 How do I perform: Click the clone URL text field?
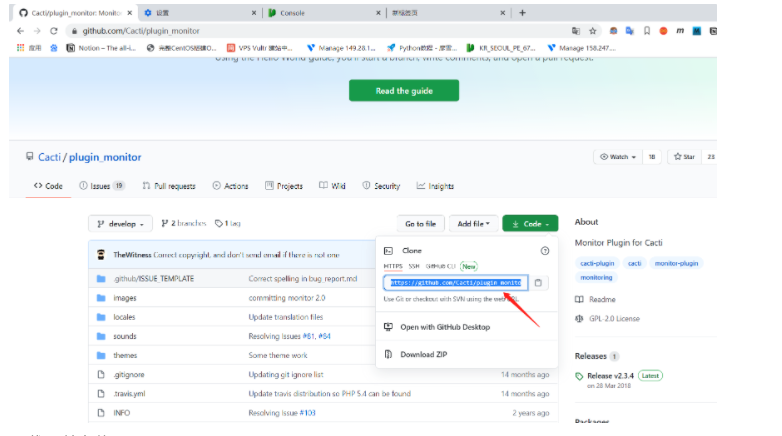(455, 283)
